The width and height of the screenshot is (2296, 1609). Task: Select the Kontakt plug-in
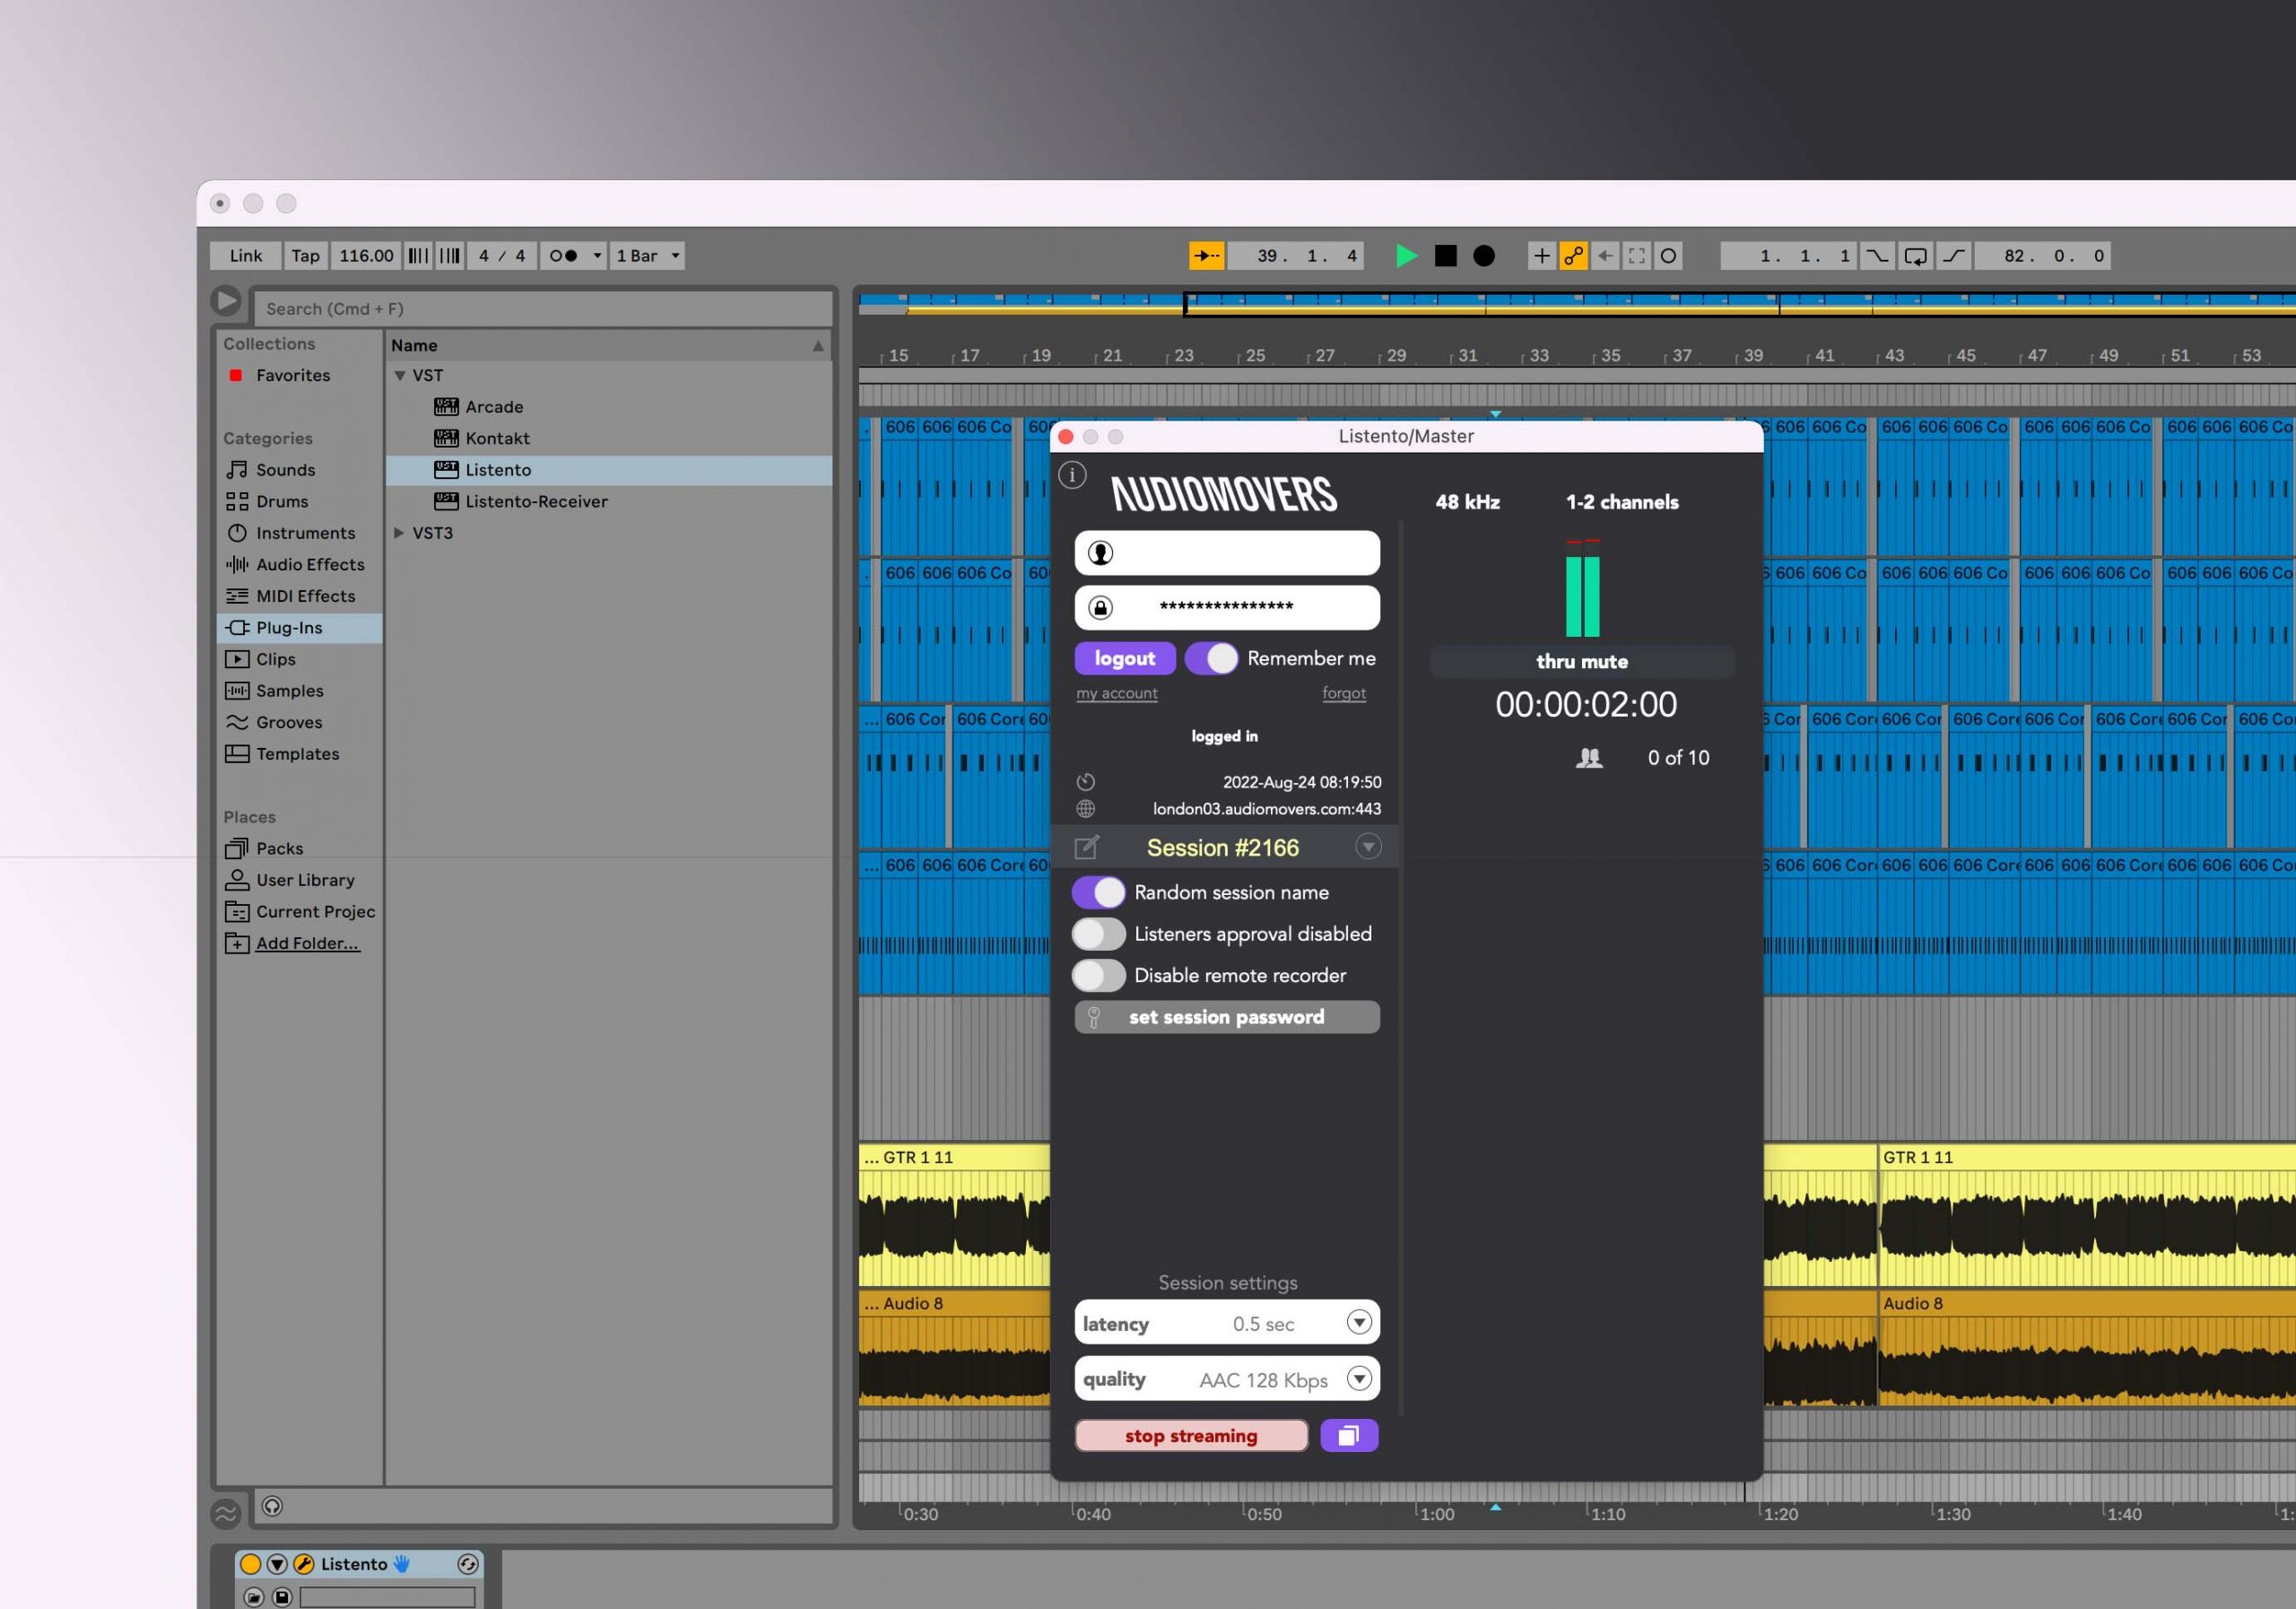tap(497, 438)
